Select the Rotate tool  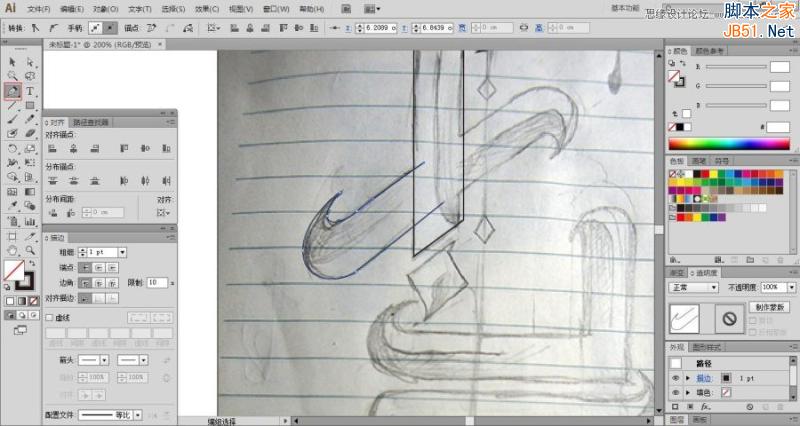point(12,149)
